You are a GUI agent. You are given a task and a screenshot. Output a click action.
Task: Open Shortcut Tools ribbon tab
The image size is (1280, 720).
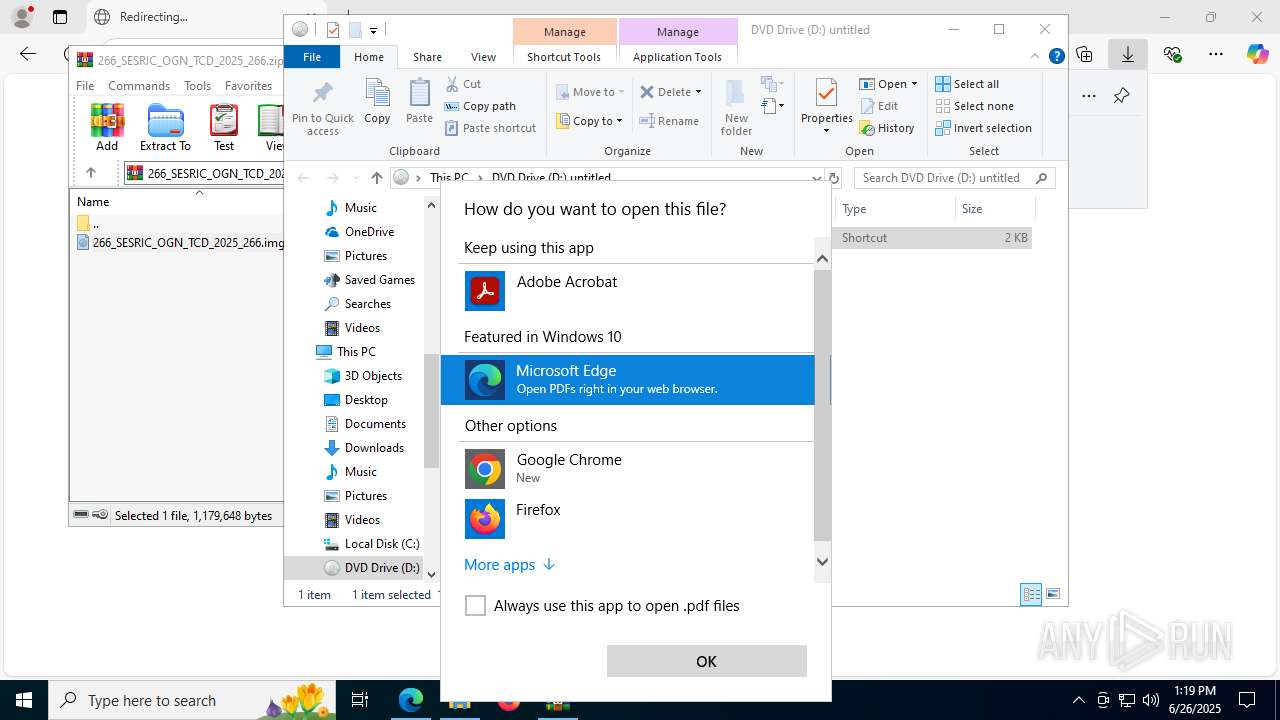point(564,57)
